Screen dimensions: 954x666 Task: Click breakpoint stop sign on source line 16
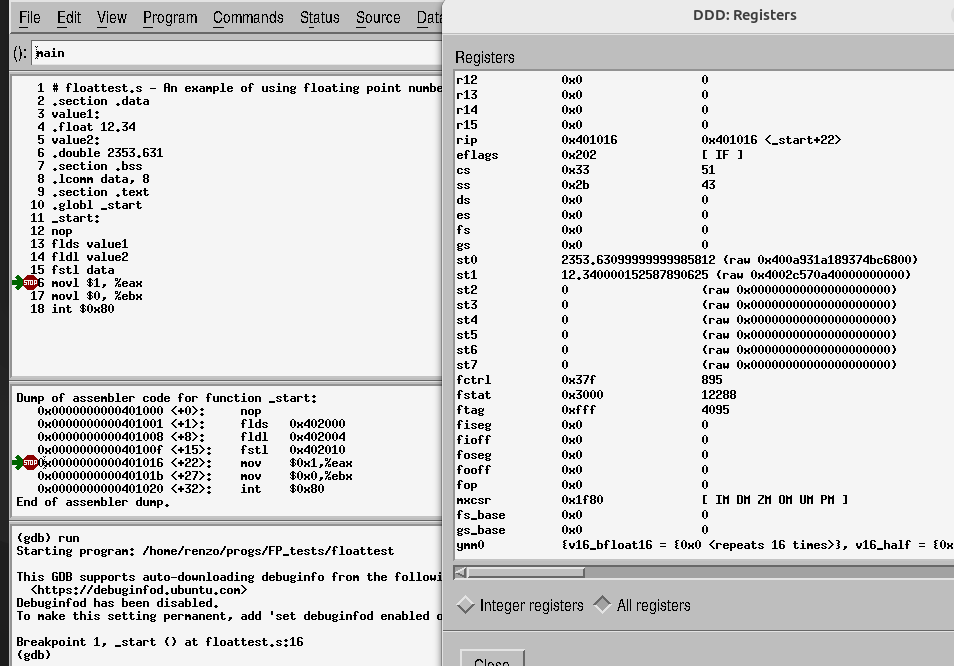click(30, 282)
